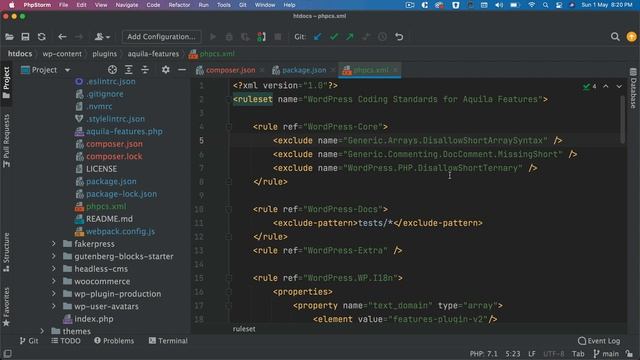Collapse the WordPress-Core rule fold marker
This screenshot has width=640, height=360.
229,127
